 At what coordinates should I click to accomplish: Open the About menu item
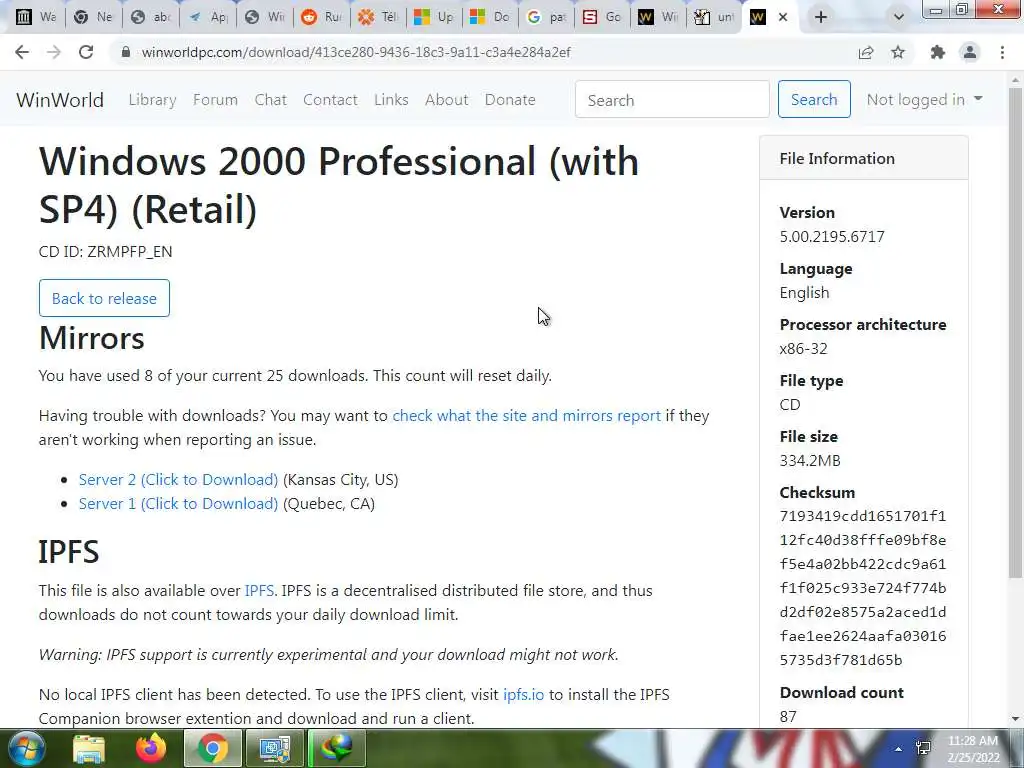[447, 99]
